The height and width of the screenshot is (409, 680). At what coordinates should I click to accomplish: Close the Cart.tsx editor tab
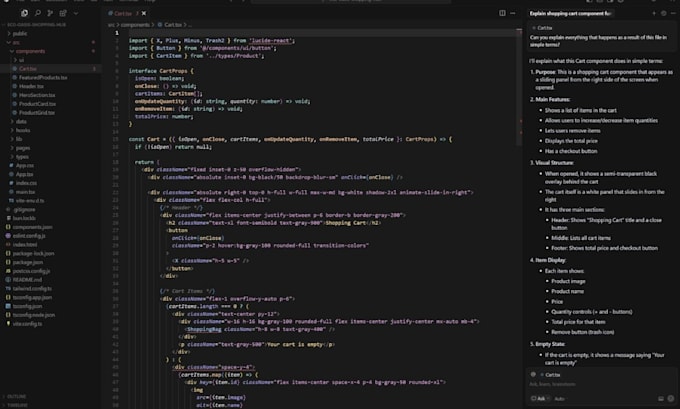point(144,13)
